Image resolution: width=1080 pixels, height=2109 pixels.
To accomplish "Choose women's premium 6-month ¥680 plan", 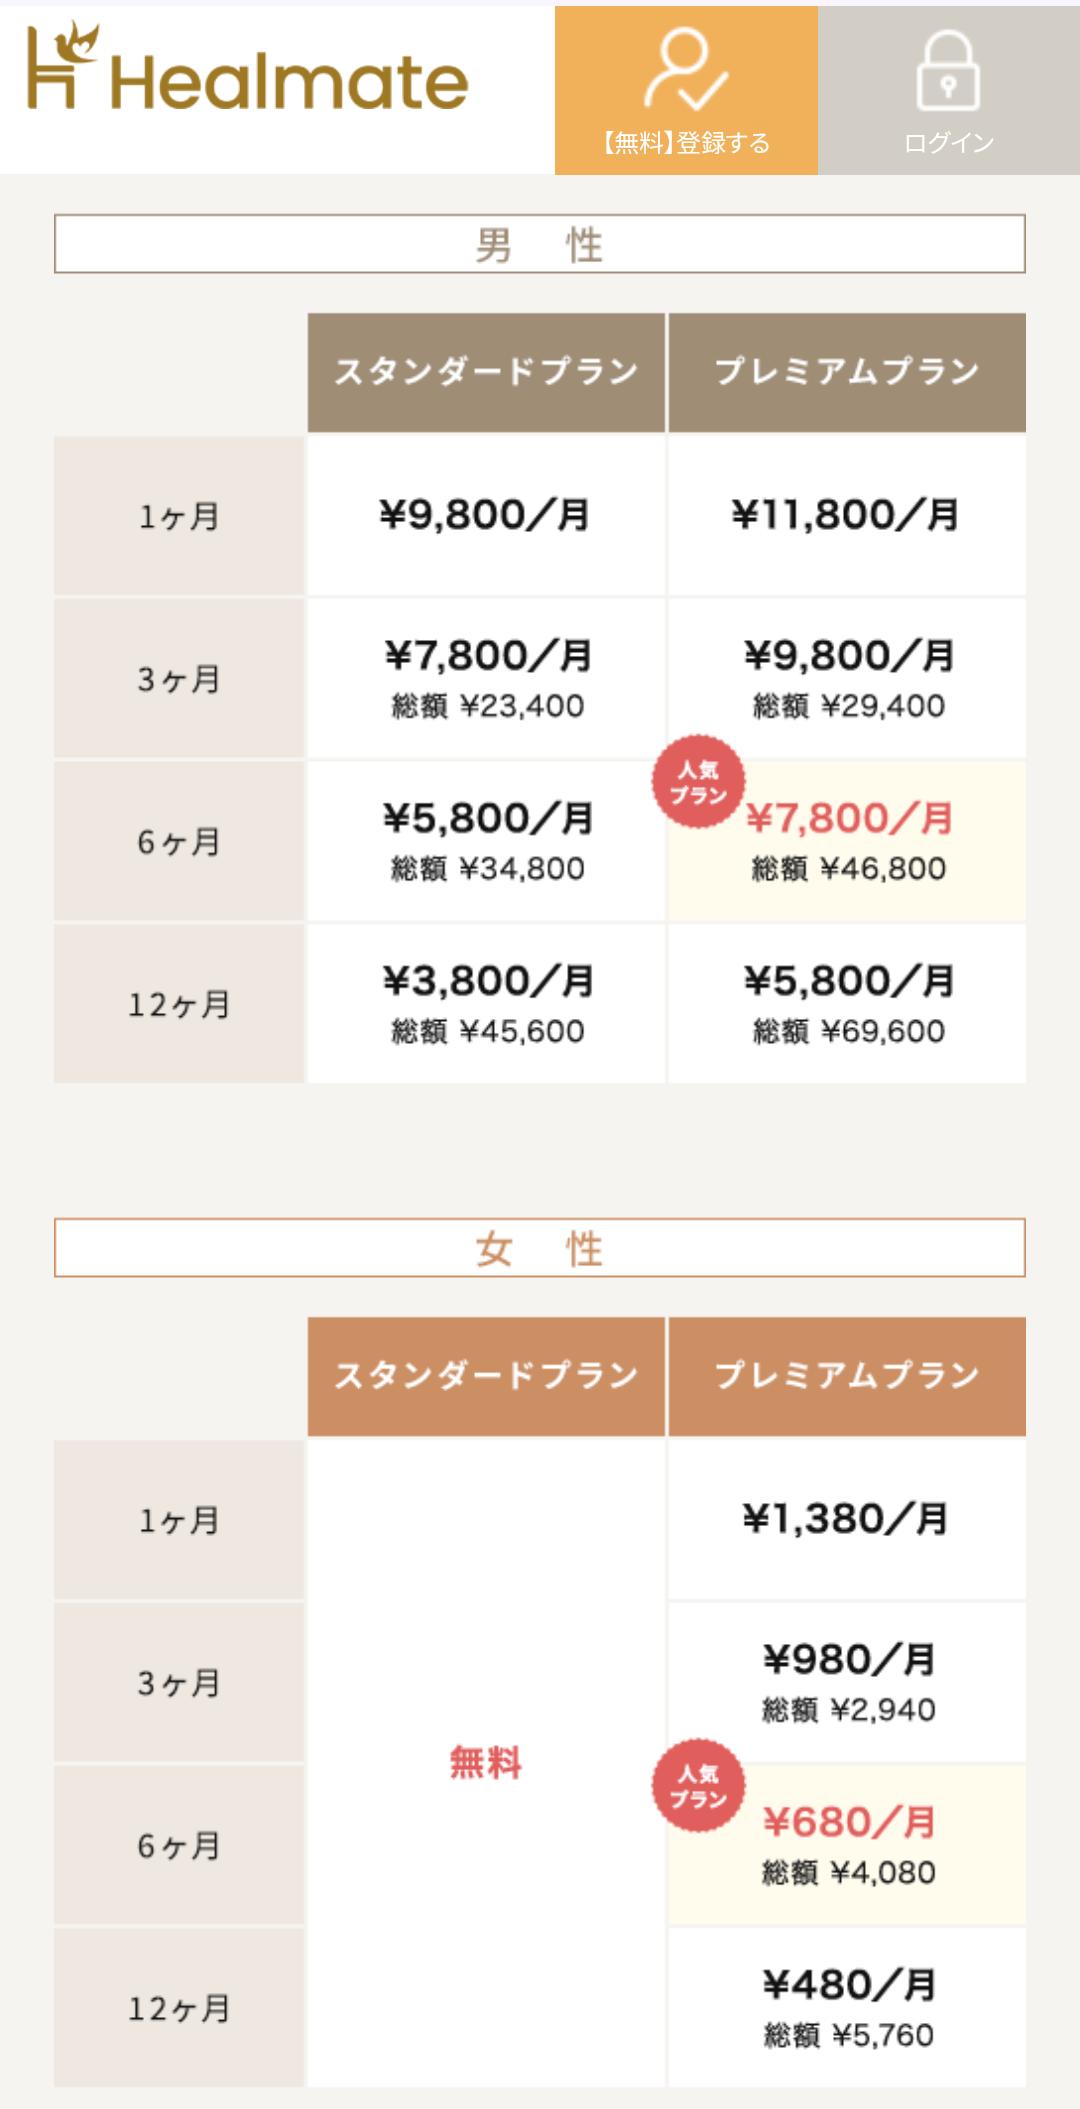I will pos(848,1844).
